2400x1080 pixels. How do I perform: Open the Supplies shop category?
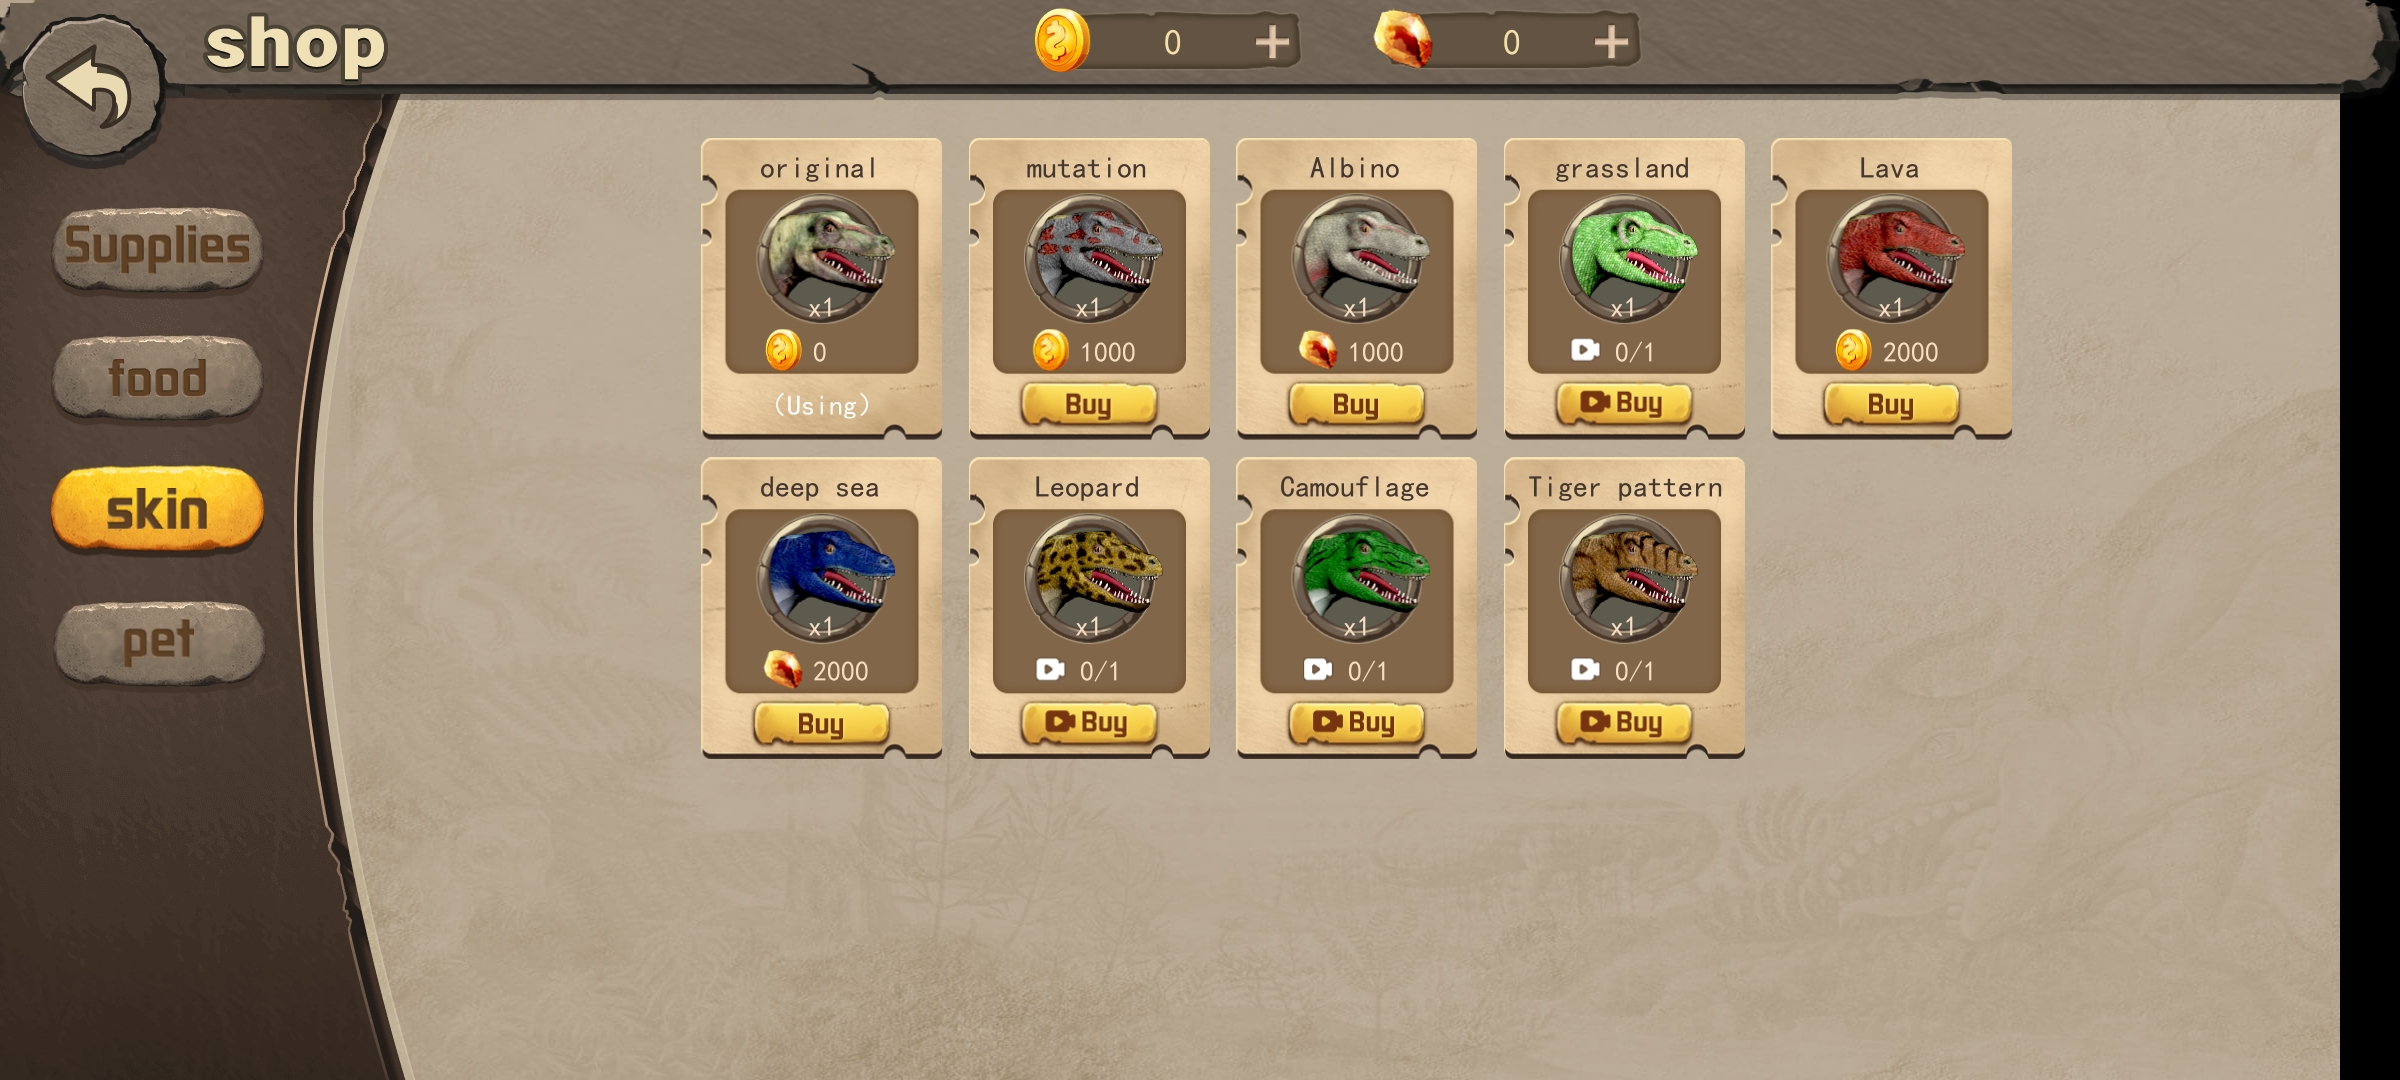(157, 247)
